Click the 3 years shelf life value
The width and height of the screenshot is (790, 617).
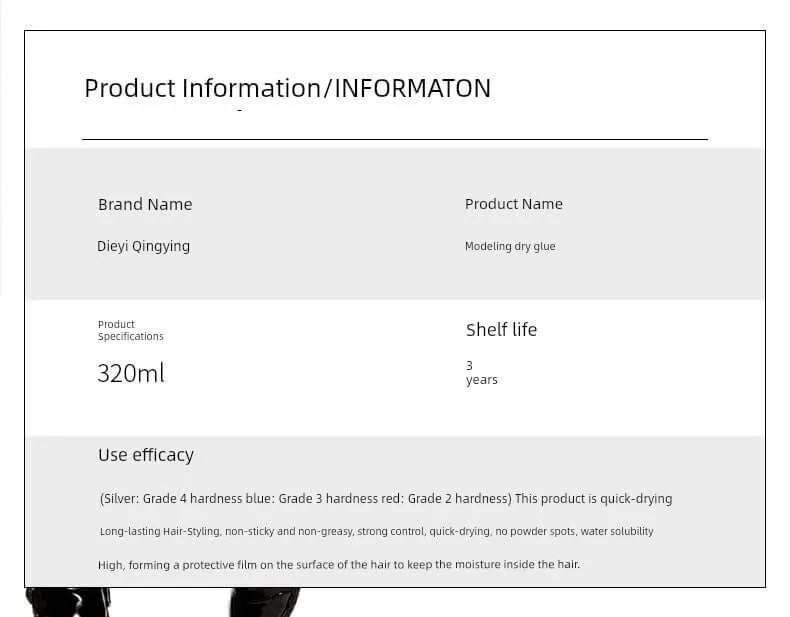(x=481, y=373)
